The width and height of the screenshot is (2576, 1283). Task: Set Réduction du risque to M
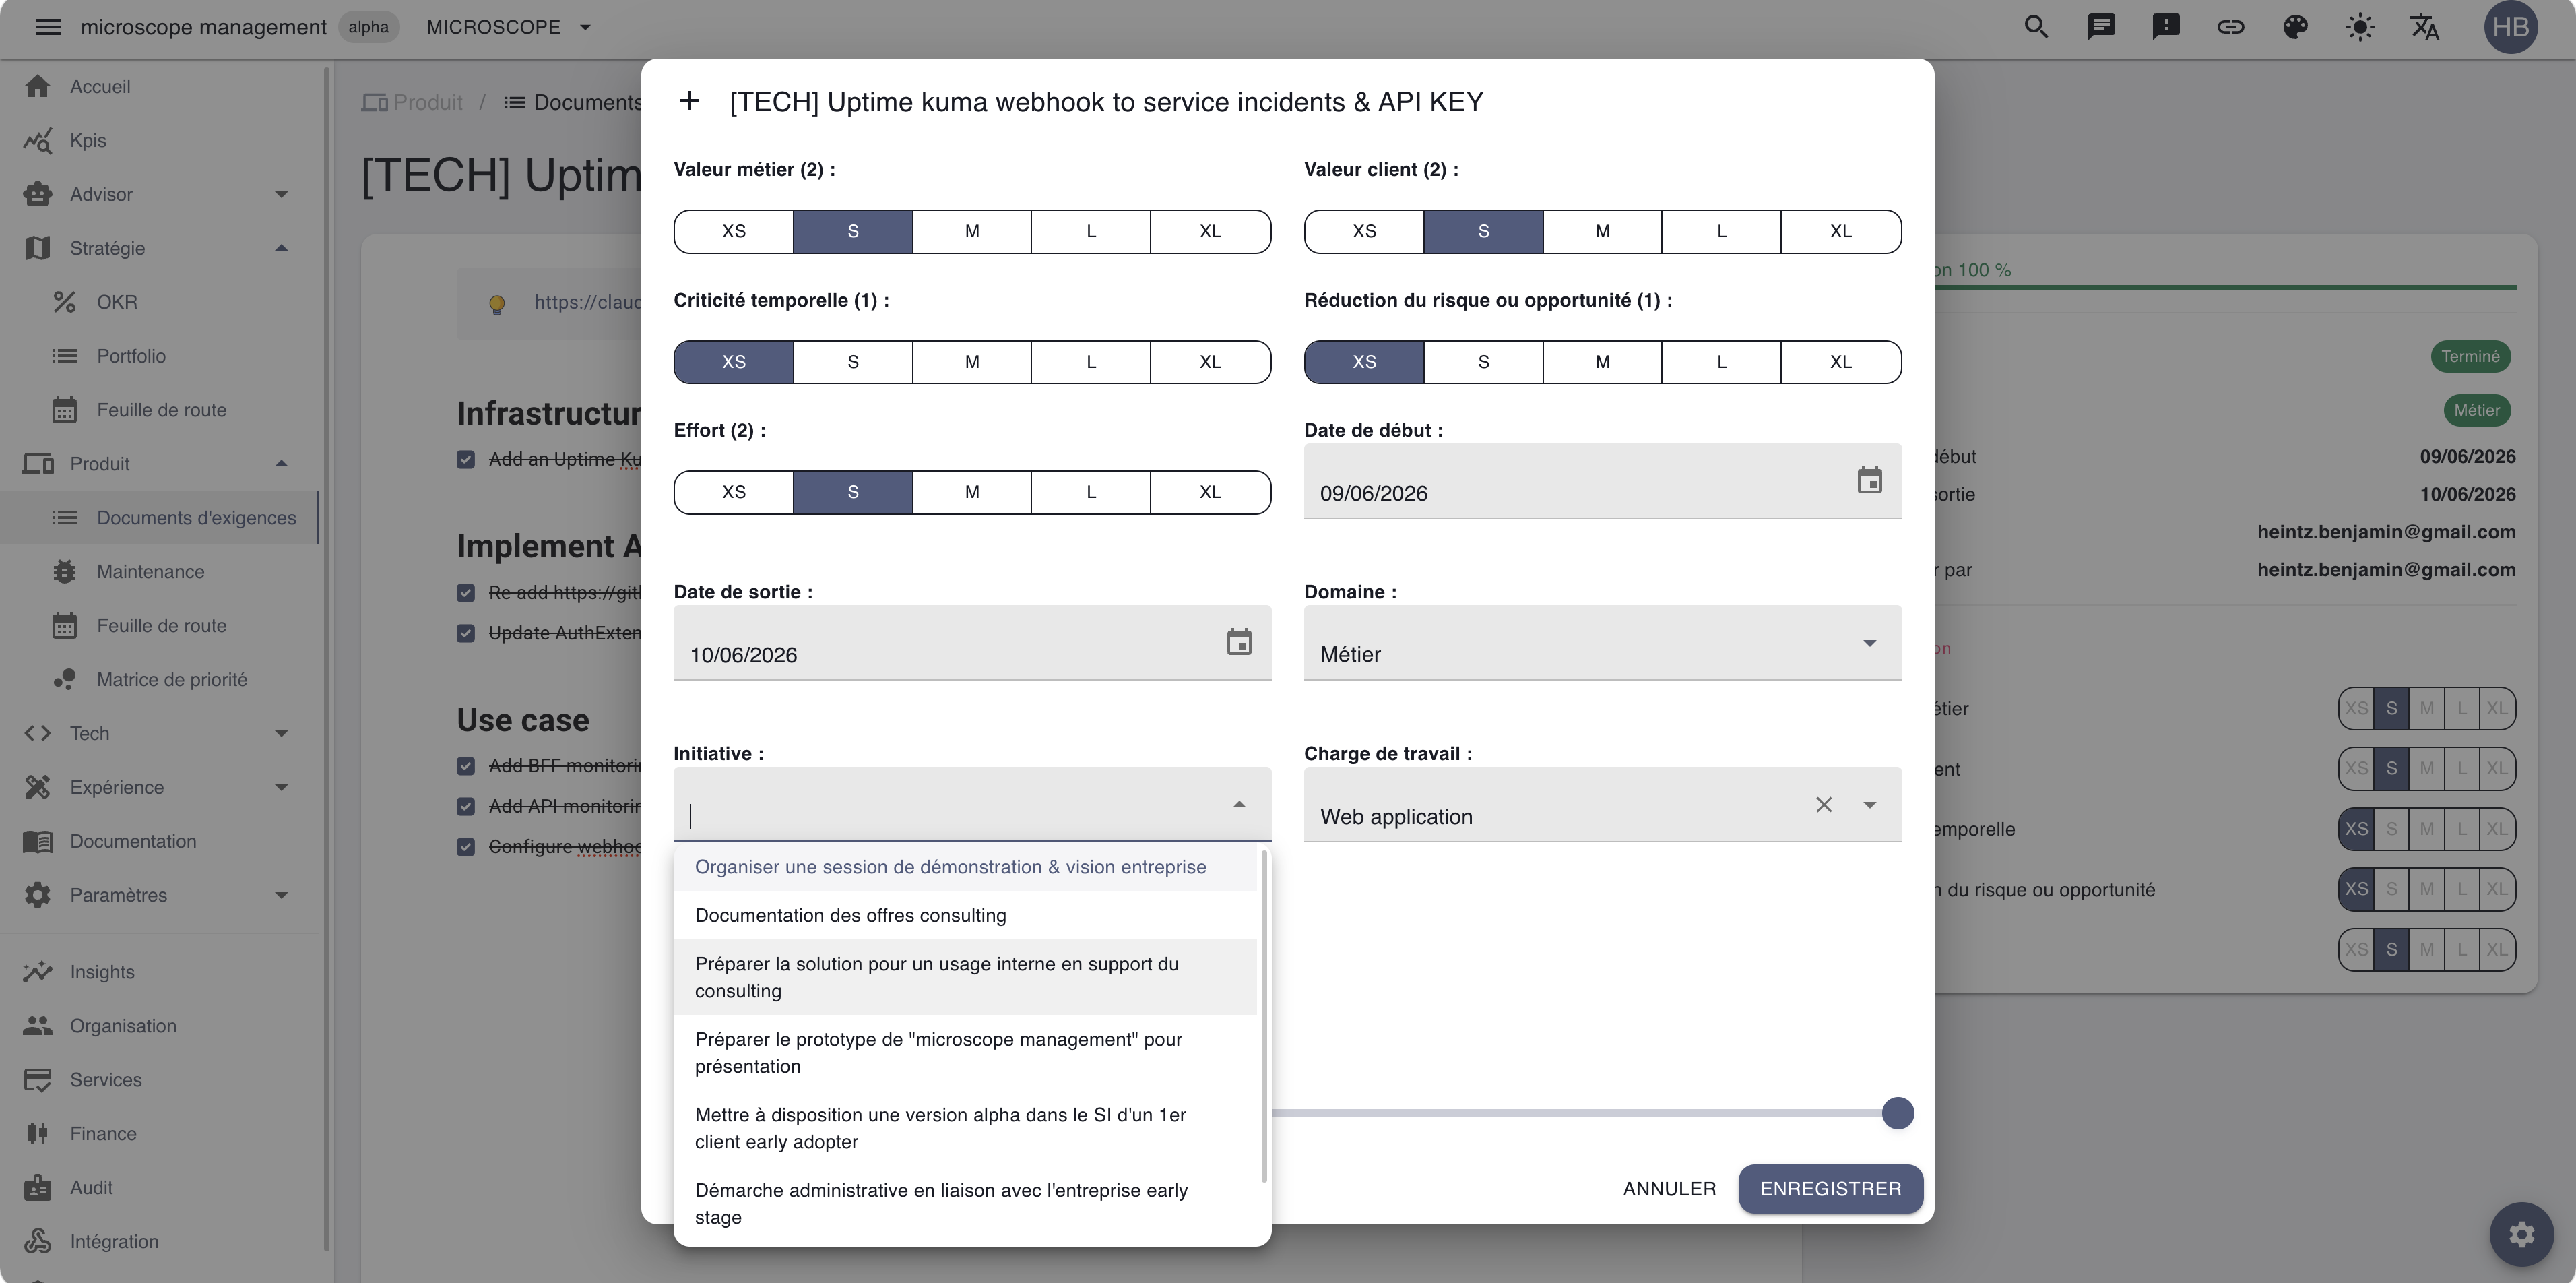[1602, 361]
